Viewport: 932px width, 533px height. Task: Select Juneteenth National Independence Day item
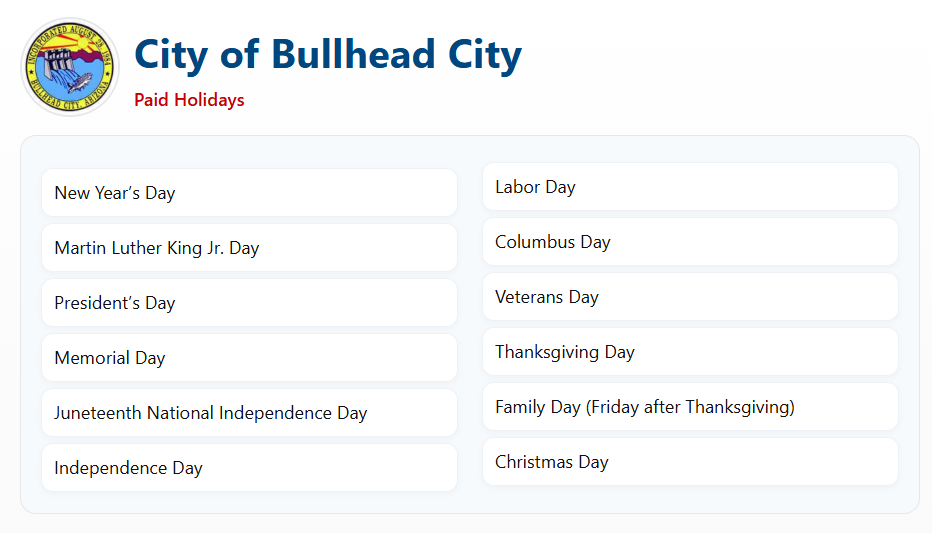(x=250, y=412)
